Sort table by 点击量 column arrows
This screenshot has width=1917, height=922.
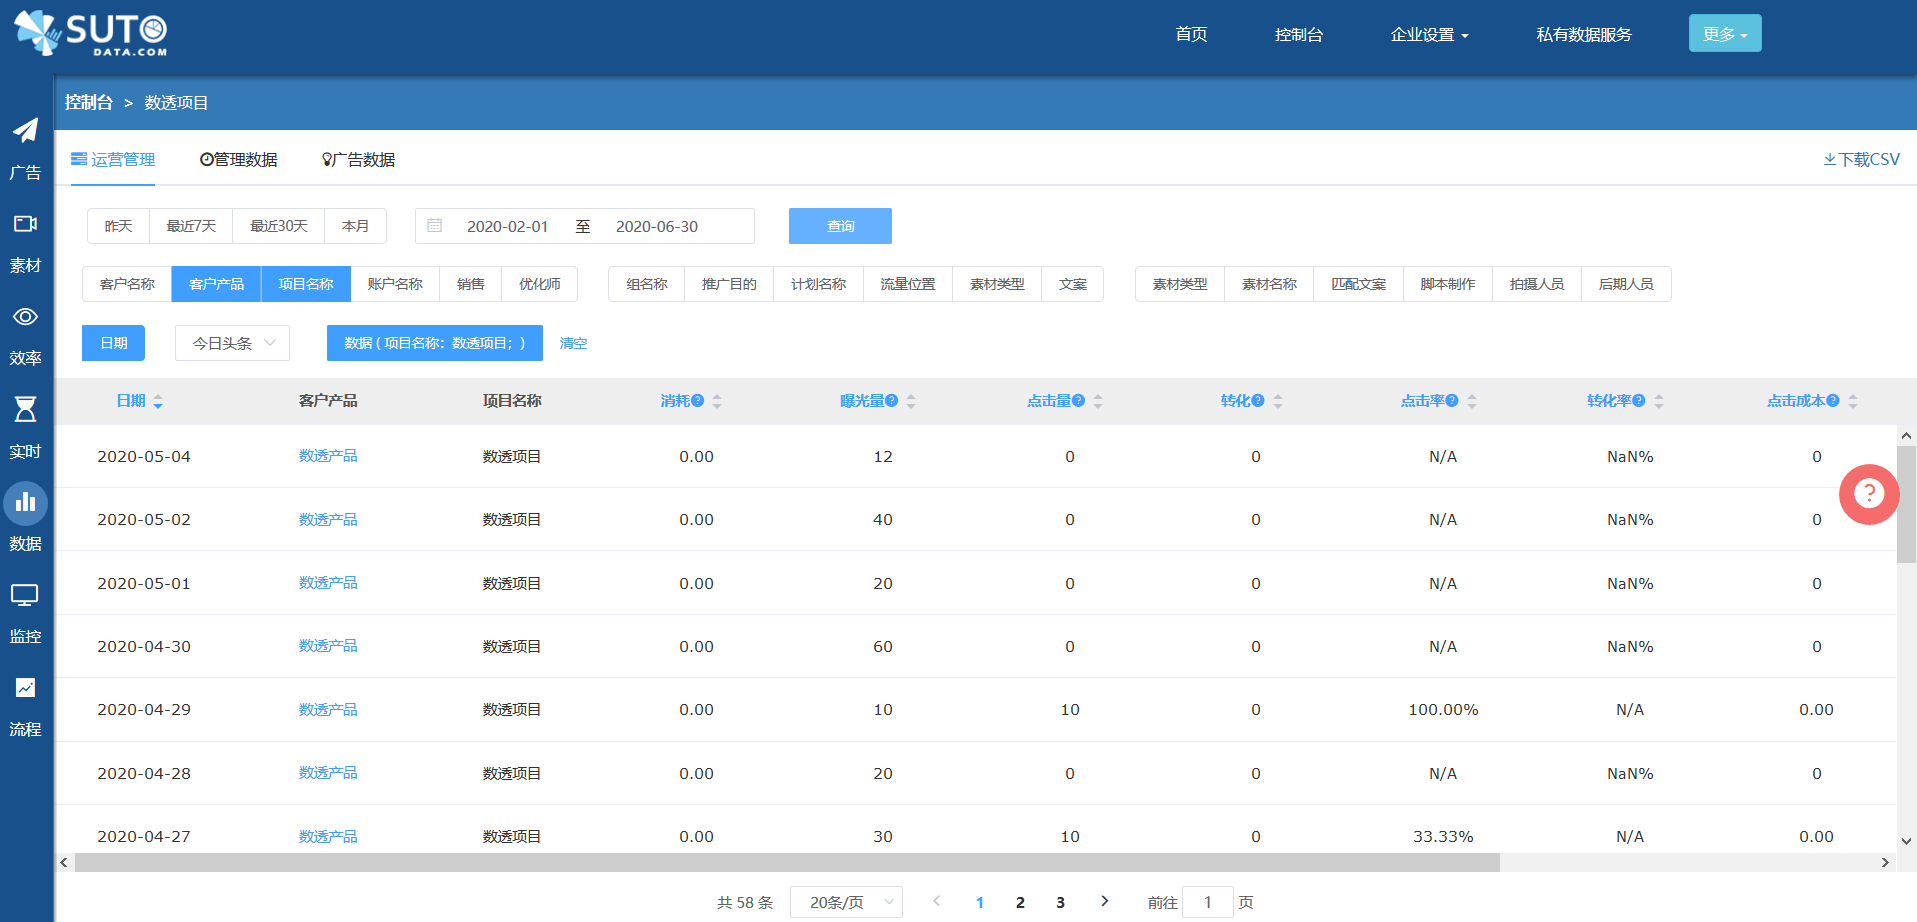[1098, 402]
